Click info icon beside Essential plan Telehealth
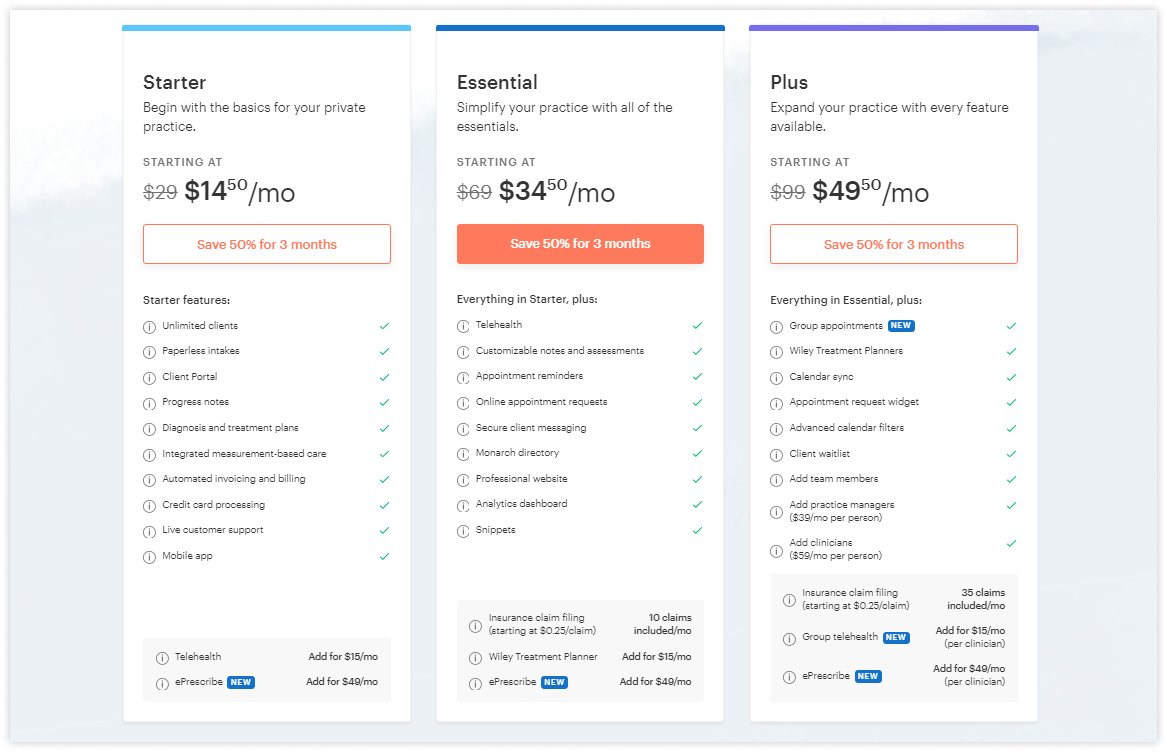 (463, 327)
